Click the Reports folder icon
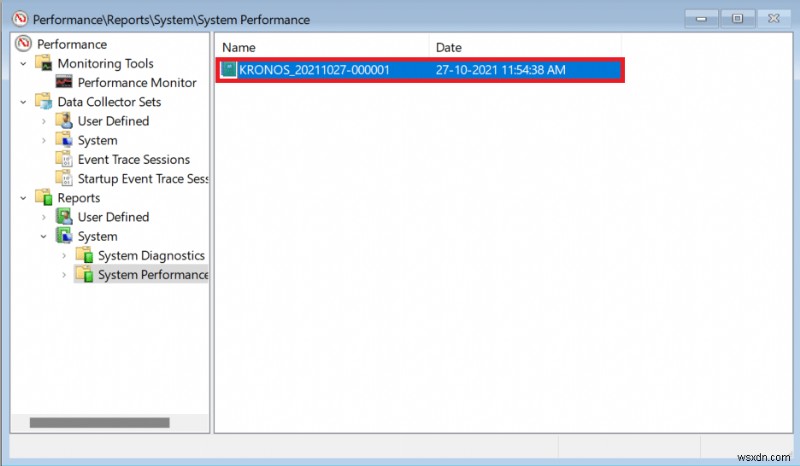The image size is (800, 466). pos(44,198)
